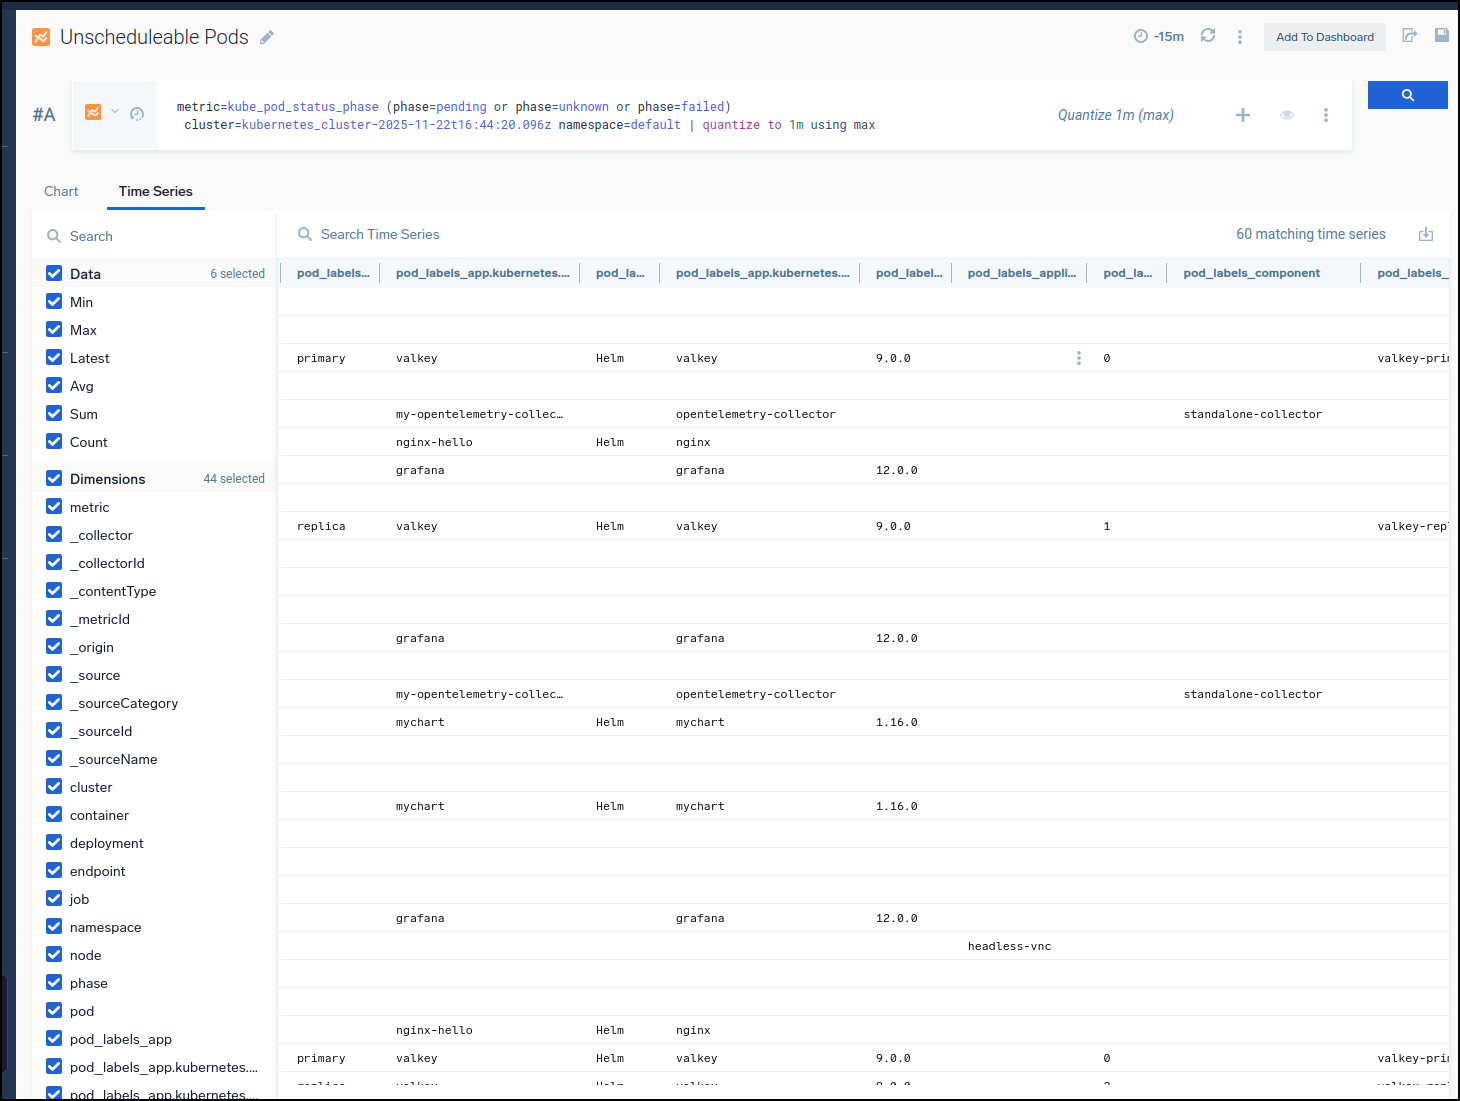Click the pencil icon to rename Unscheduleable Pods
Image resolution: width=1460 pixels, height=1101 pixels.
click(x=267, y=37)
